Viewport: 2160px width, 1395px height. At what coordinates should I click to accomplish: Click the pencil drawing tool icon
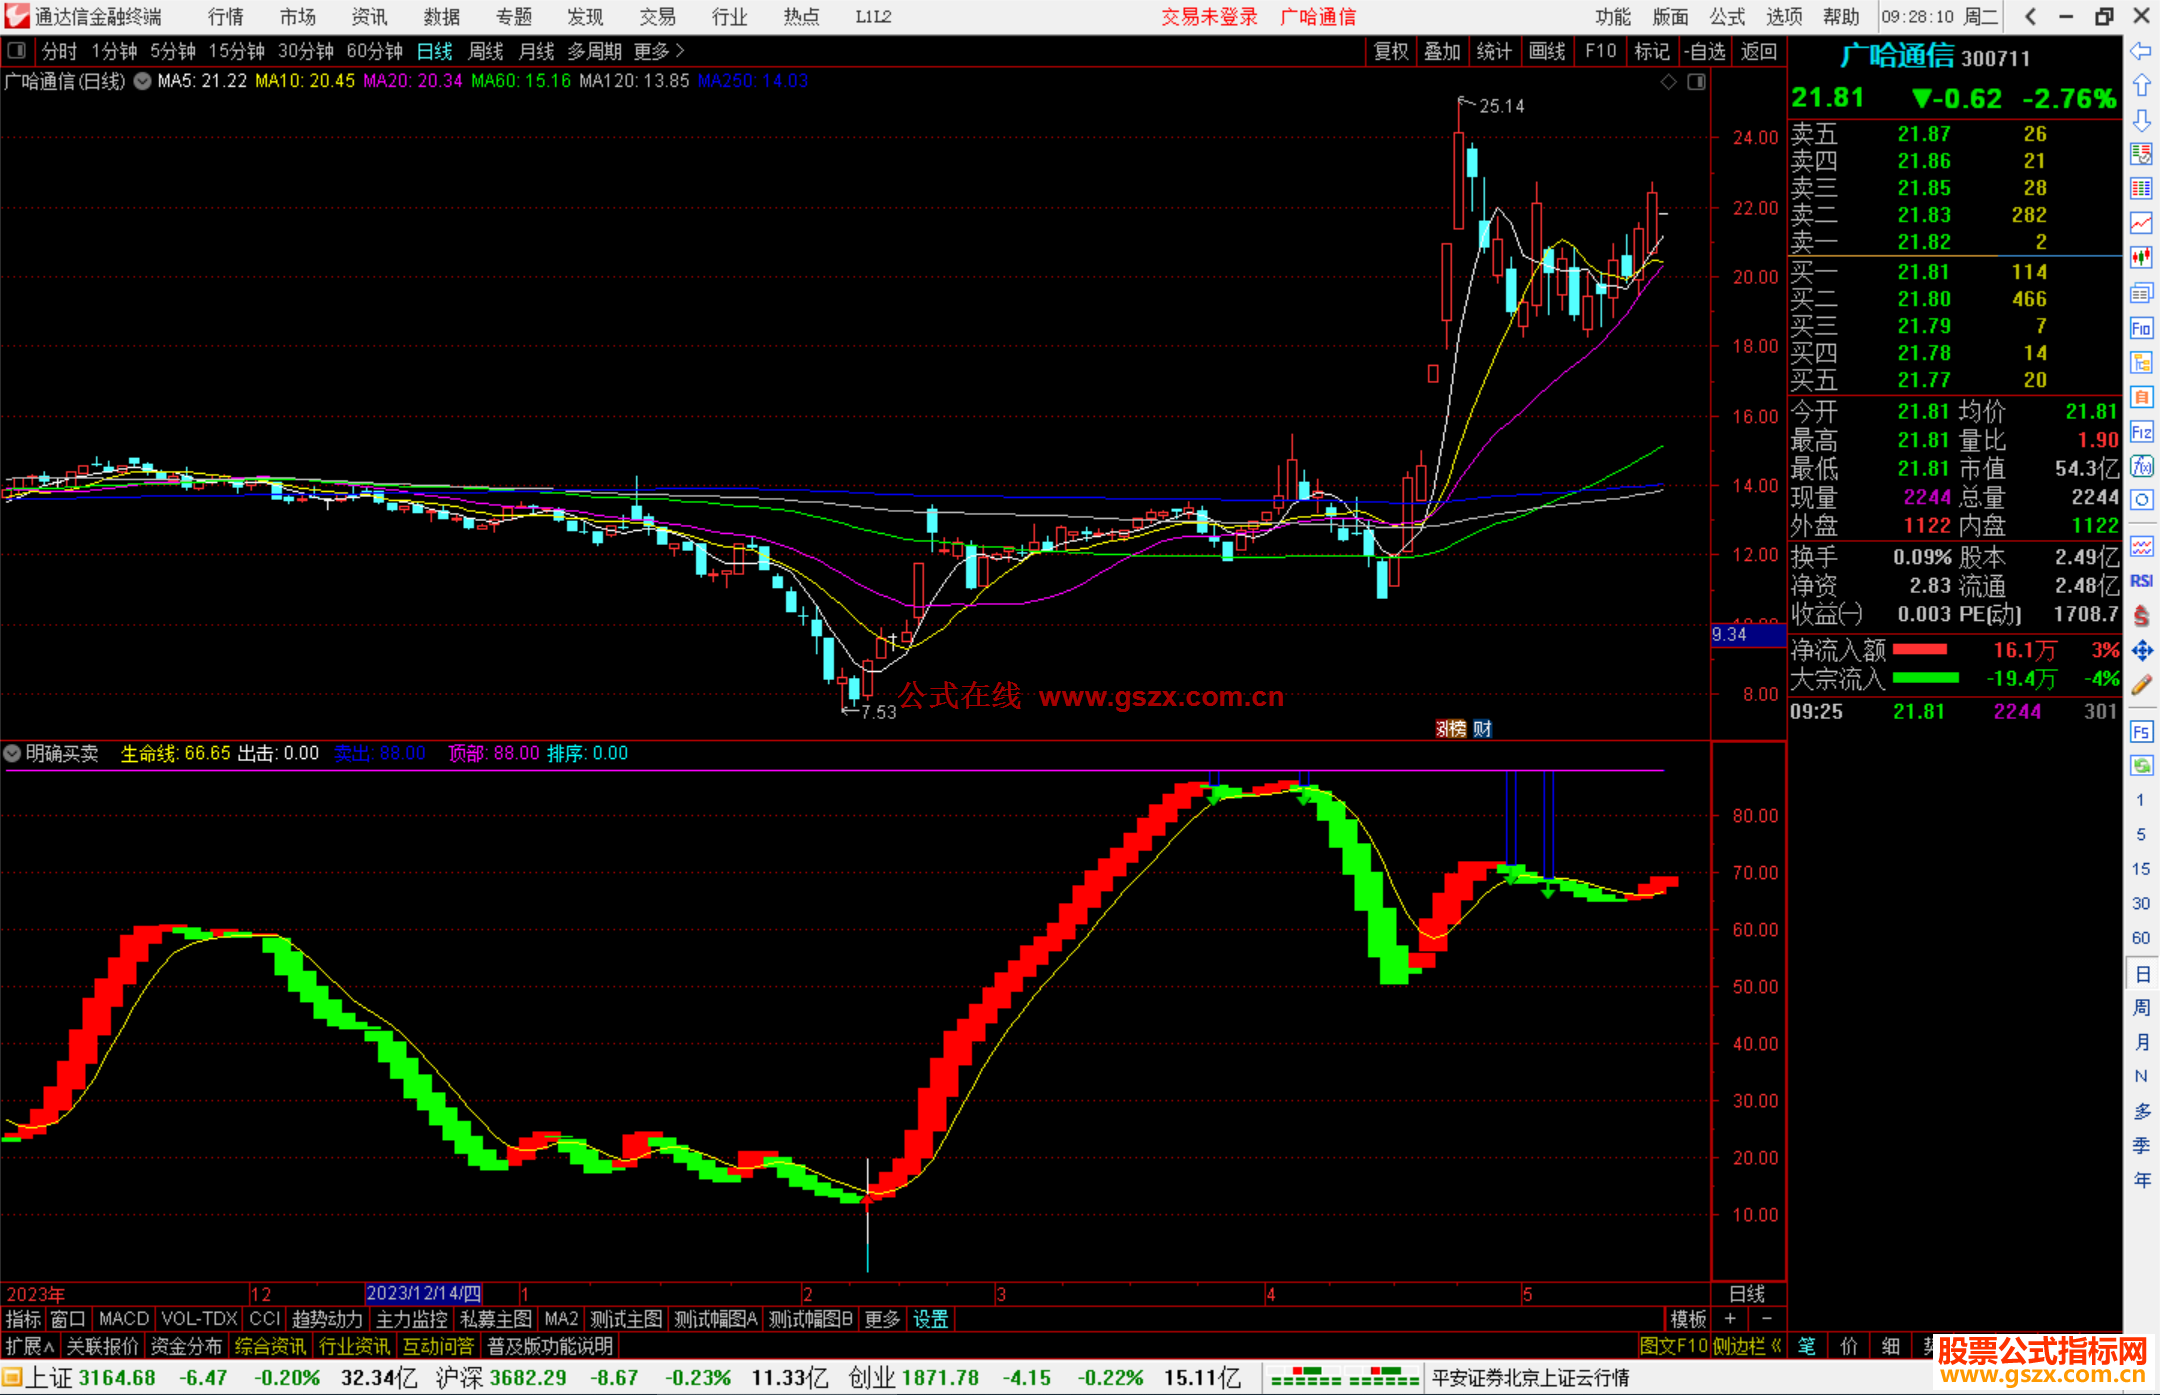(x=2141, y=685)
